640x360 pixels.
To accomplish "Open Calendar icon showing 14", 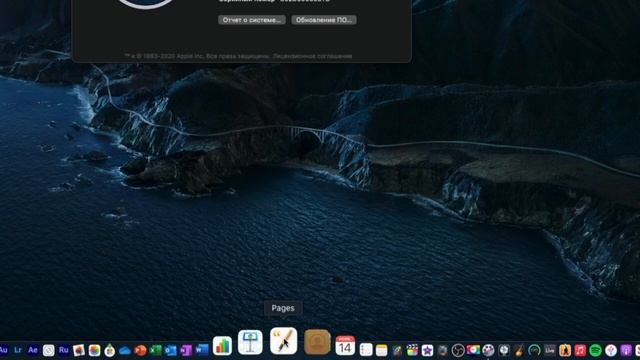I will click(345, 346).
